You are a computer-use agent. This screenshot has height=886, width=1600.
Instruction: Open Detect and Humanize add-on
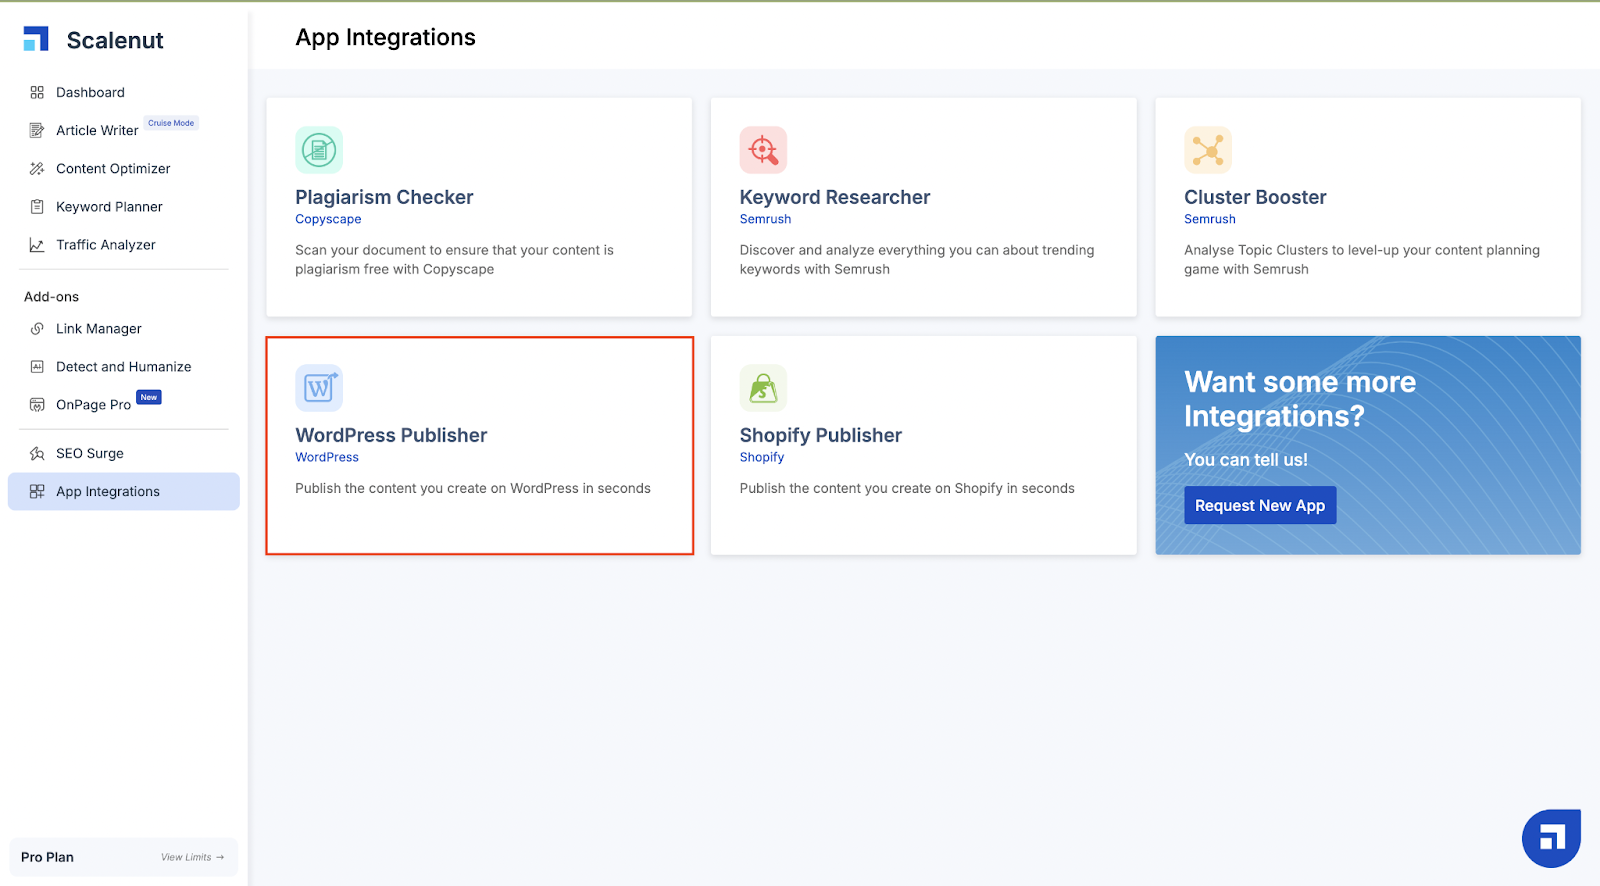(x=124, y=367)
